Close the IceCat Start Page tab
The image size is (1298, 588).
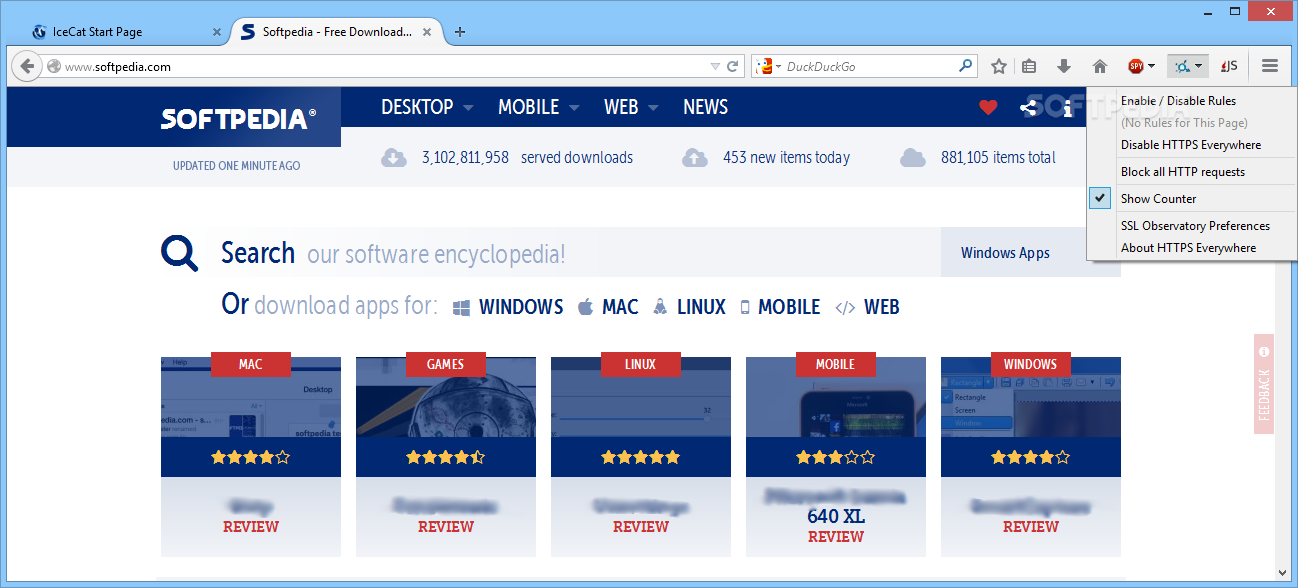[217, 32]
